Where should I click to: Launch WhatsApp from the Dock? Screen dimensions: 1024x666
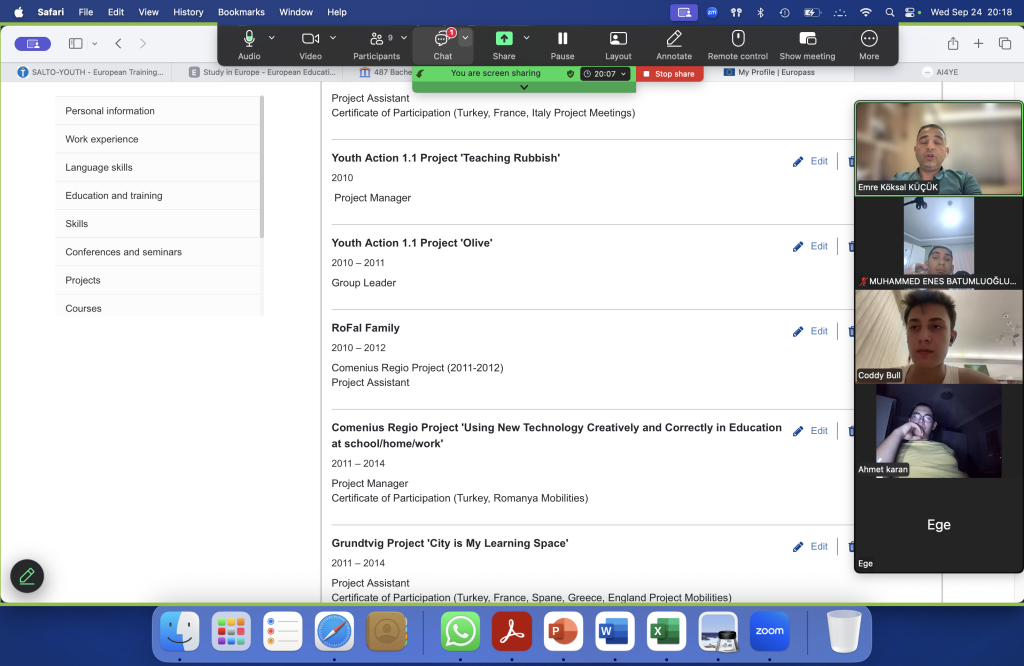tap(460, 632)
